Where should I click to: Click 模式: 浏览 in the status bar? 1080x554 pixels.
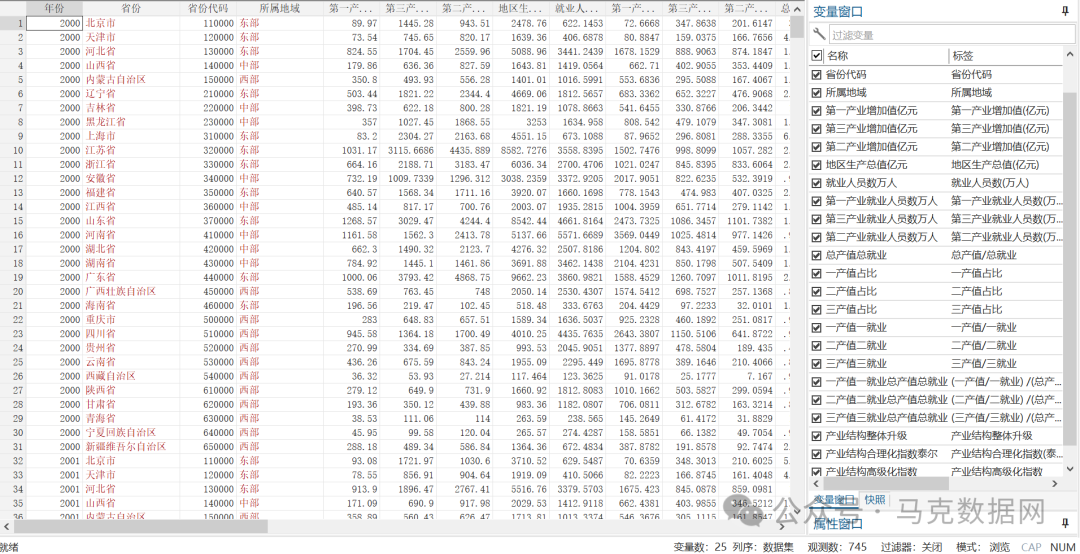pyautogui.click(x=984, y=546)
